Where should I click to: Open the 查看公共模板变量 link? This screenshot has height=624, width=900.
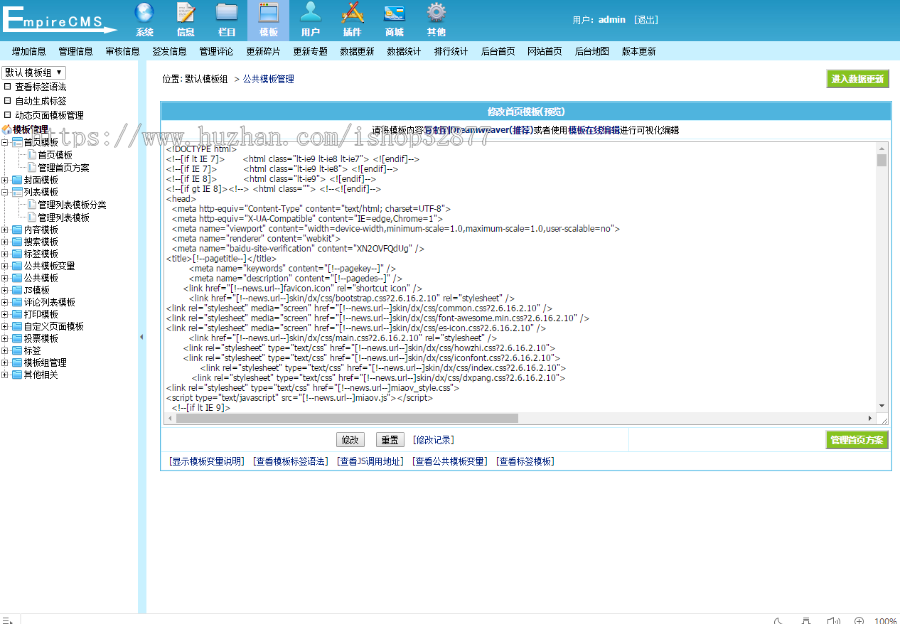(x=450, y=461)
